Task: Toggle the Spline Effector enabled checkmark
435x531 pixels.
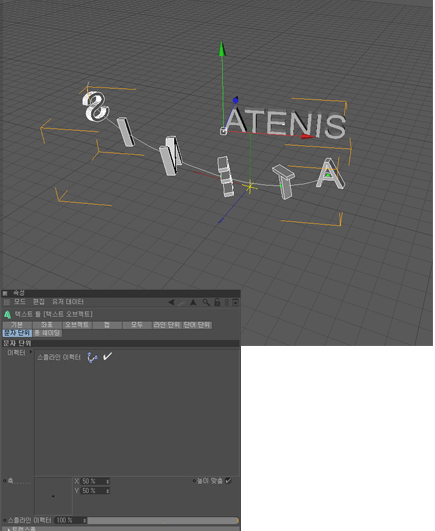Action: 107,356
